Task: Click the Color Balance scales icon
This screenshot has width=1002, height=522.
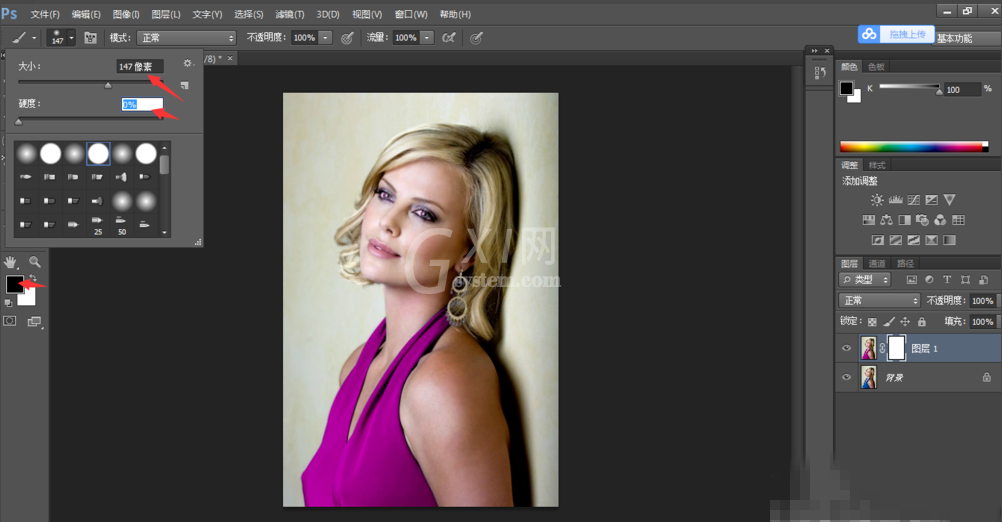Action: click(x=886, y=220)
